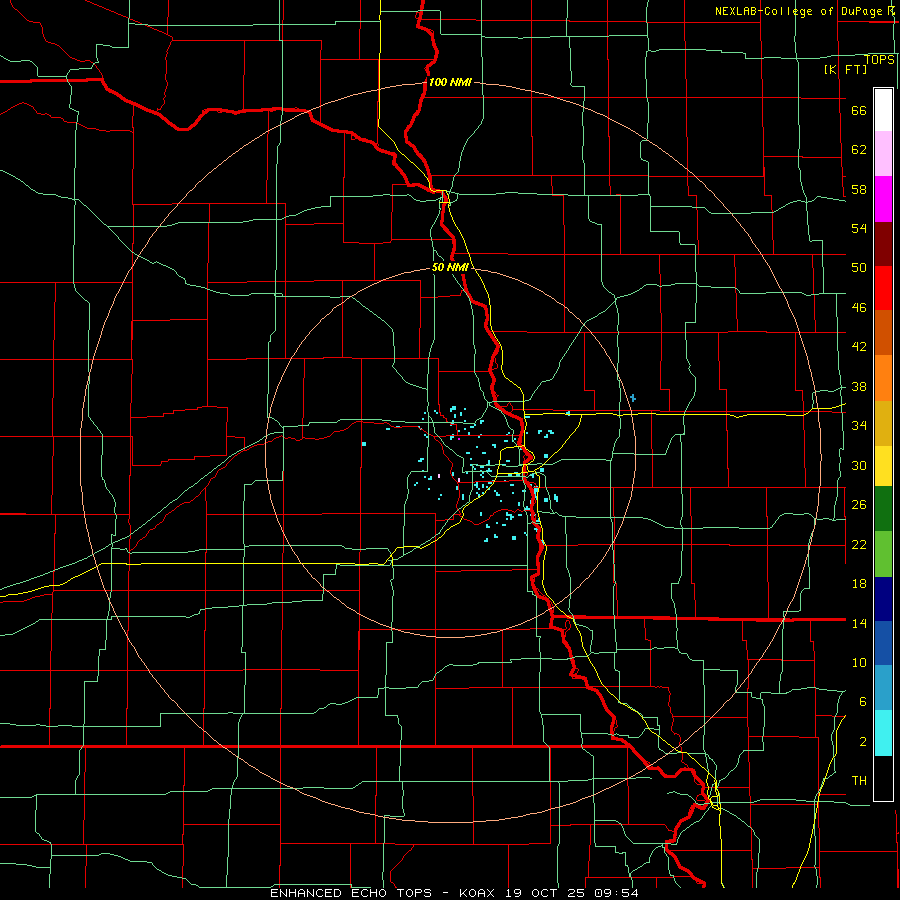Click the "46" scale value
The width and height of the screenshot is (900, 900).
(x=859, y=308)
